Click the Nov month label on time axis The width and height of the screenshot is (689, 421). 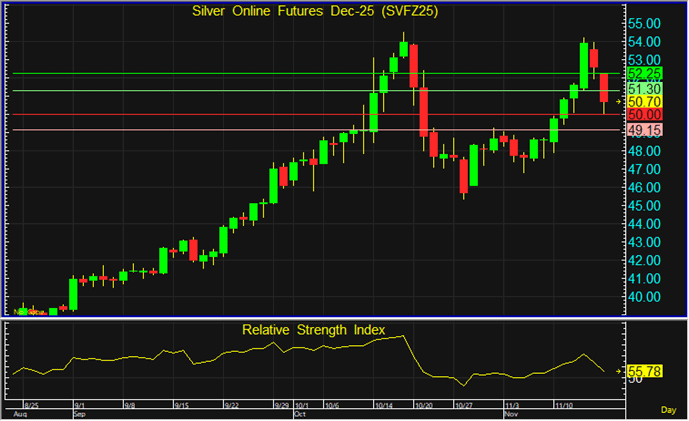[511, 413]
